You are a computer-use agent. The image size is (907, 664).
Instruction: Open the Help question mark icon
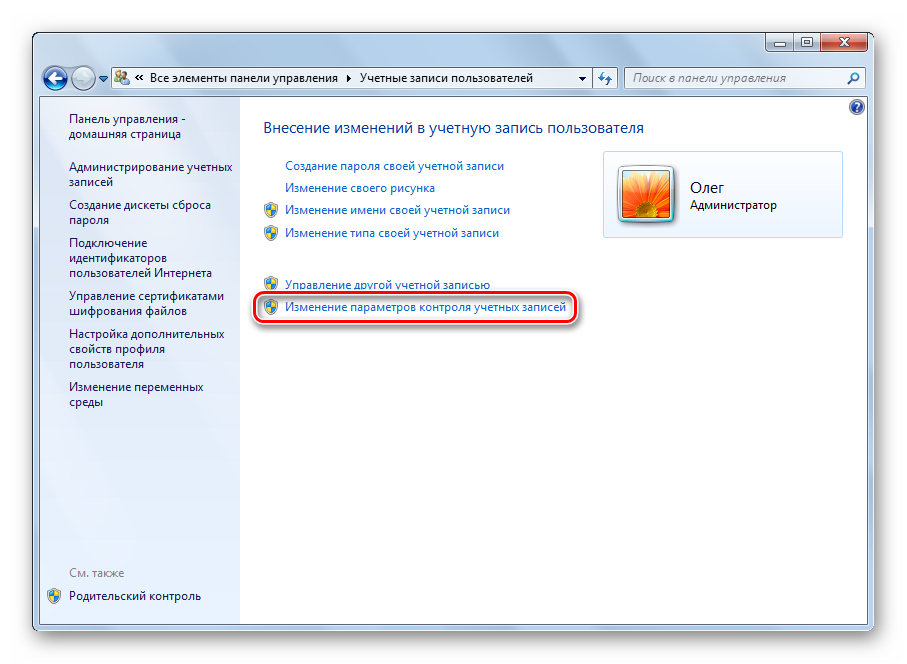pos(857,107)
